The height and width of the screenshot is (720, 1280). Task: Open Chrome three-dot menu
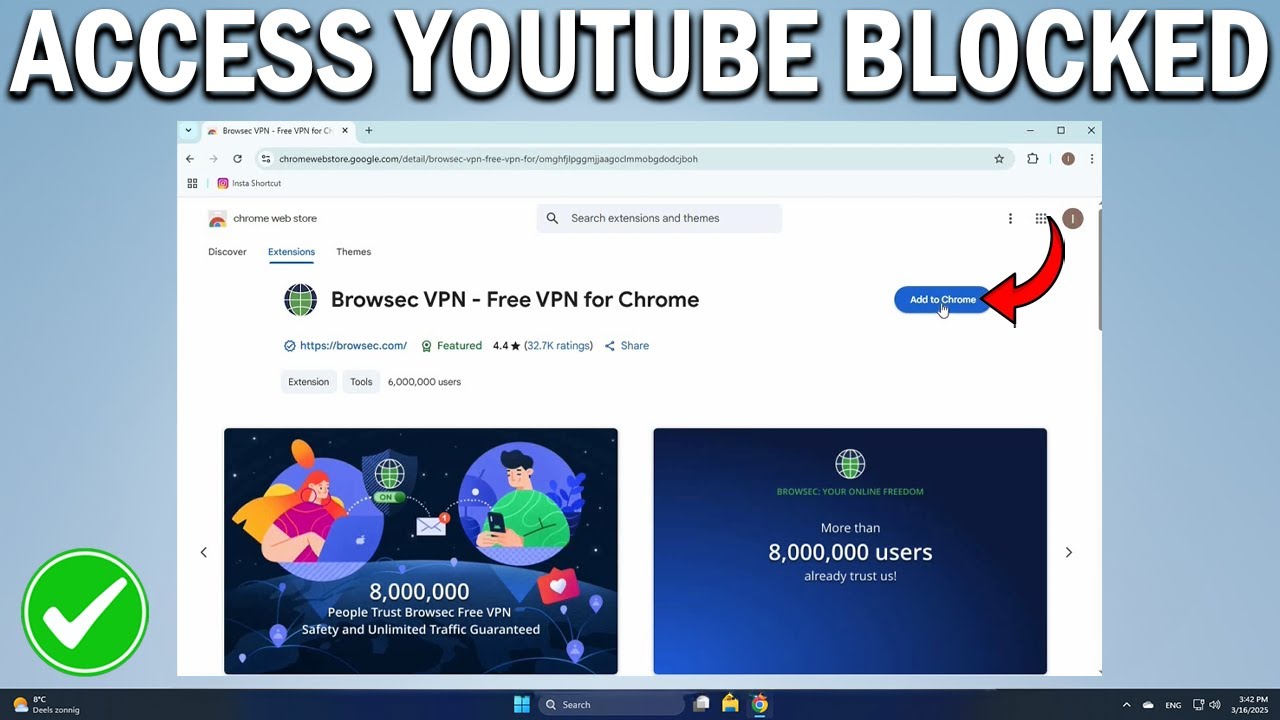click(1092, 159)
